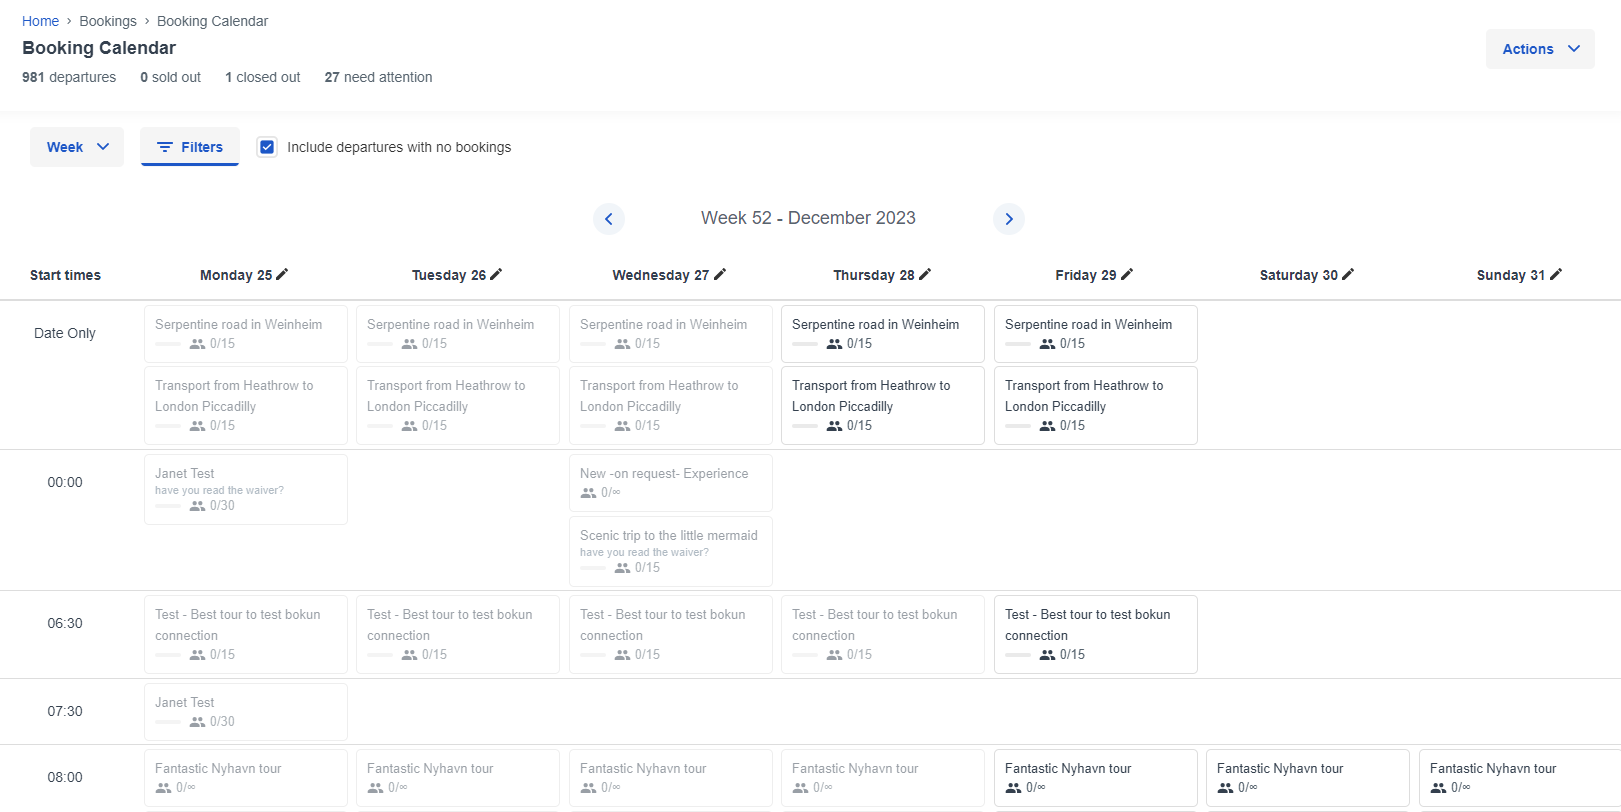Viewport: 1621px width, 812px height.
Task: Go to Home via breadcrumb link
Action: [x=40, y=21]
